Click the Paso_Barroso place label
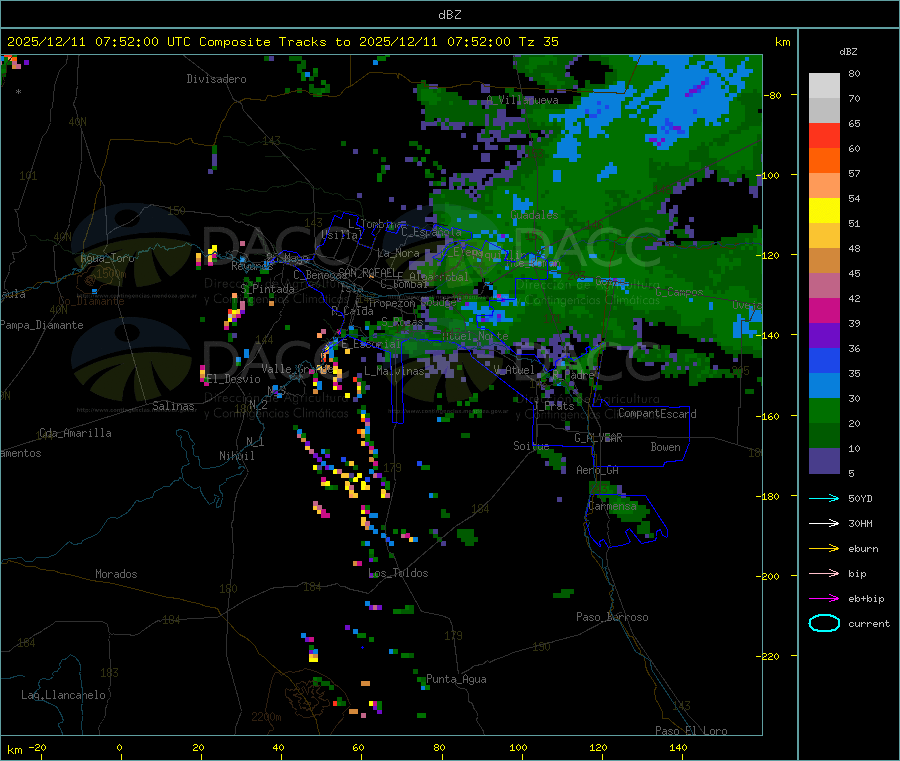Image resolution: width=900 pixels, height=761 pixels. (612, 617)
